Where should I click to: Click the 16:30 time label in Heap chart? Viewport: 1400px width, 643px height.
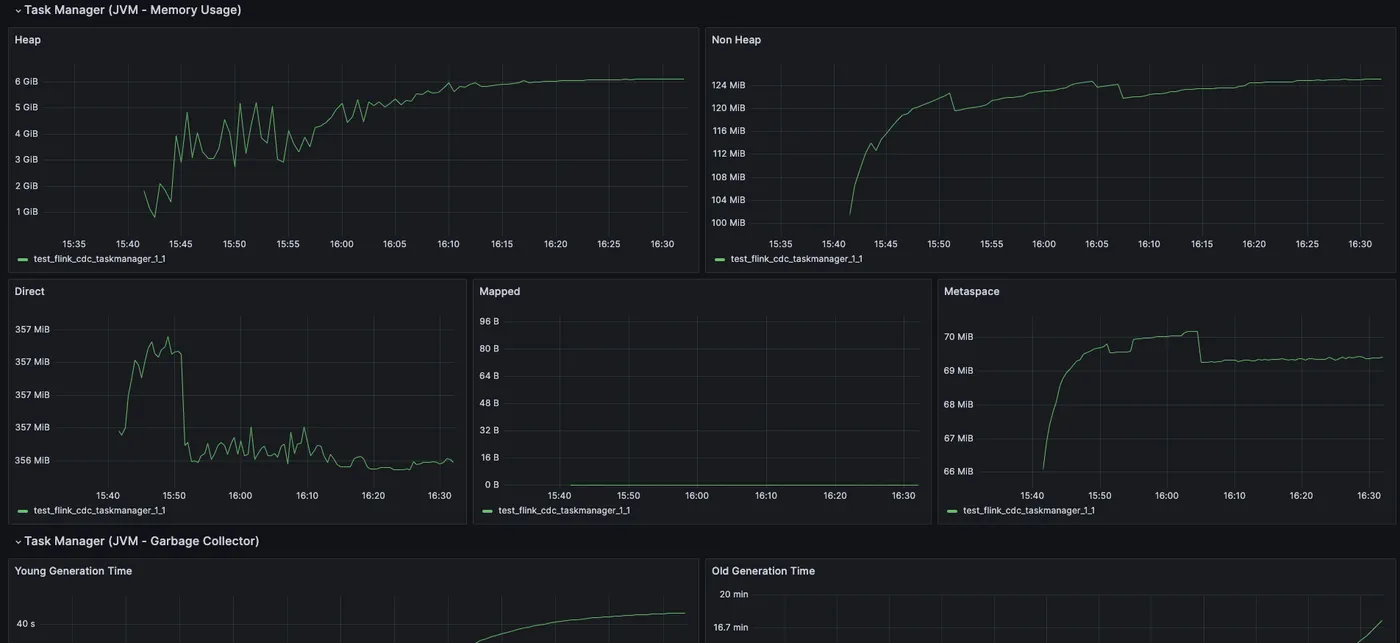662,244
